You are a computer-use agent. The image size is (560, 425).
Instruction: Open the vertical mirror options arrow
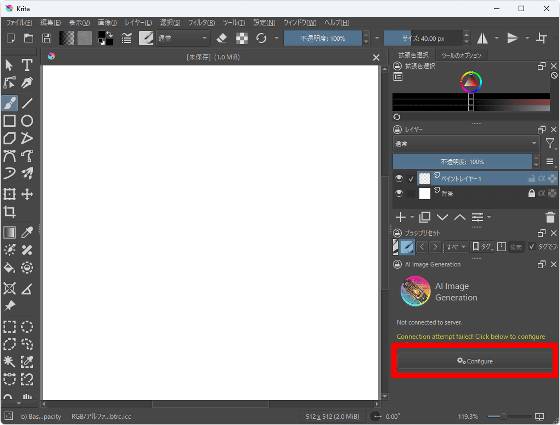tap(527, 38)
